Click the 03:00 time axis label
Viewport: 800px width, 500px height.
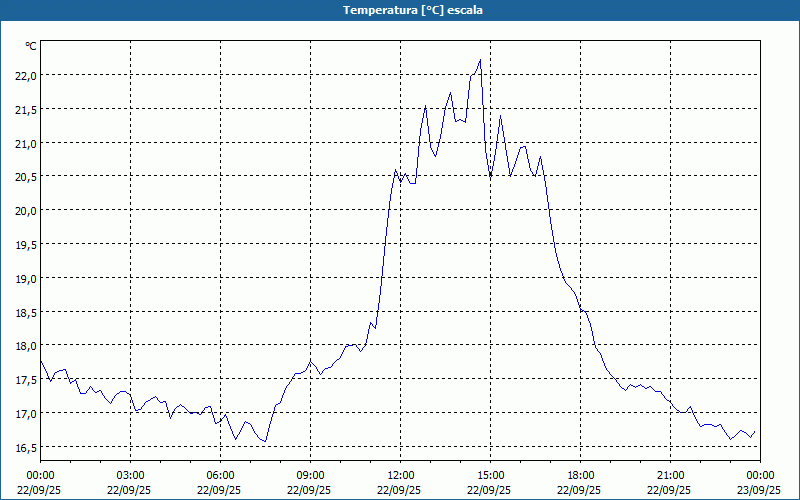[x=130, y=475]
